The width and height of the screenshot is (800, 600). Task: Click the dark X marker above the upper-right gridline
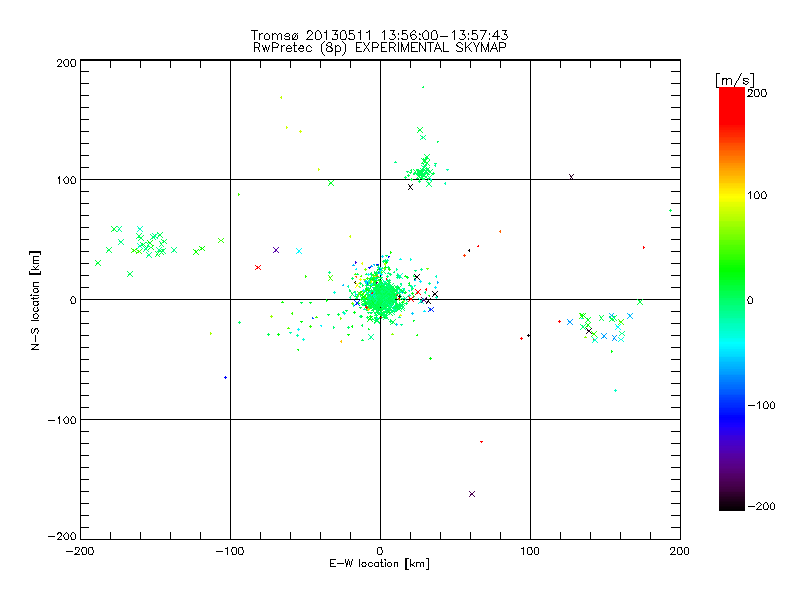[x=571, y=177]
